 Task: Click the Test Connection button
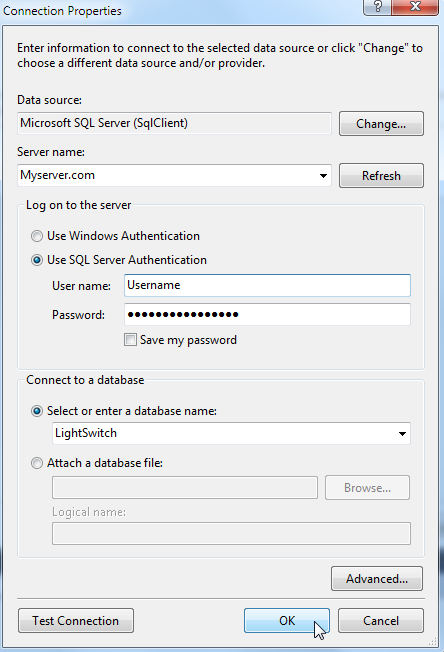click(76, 620)
